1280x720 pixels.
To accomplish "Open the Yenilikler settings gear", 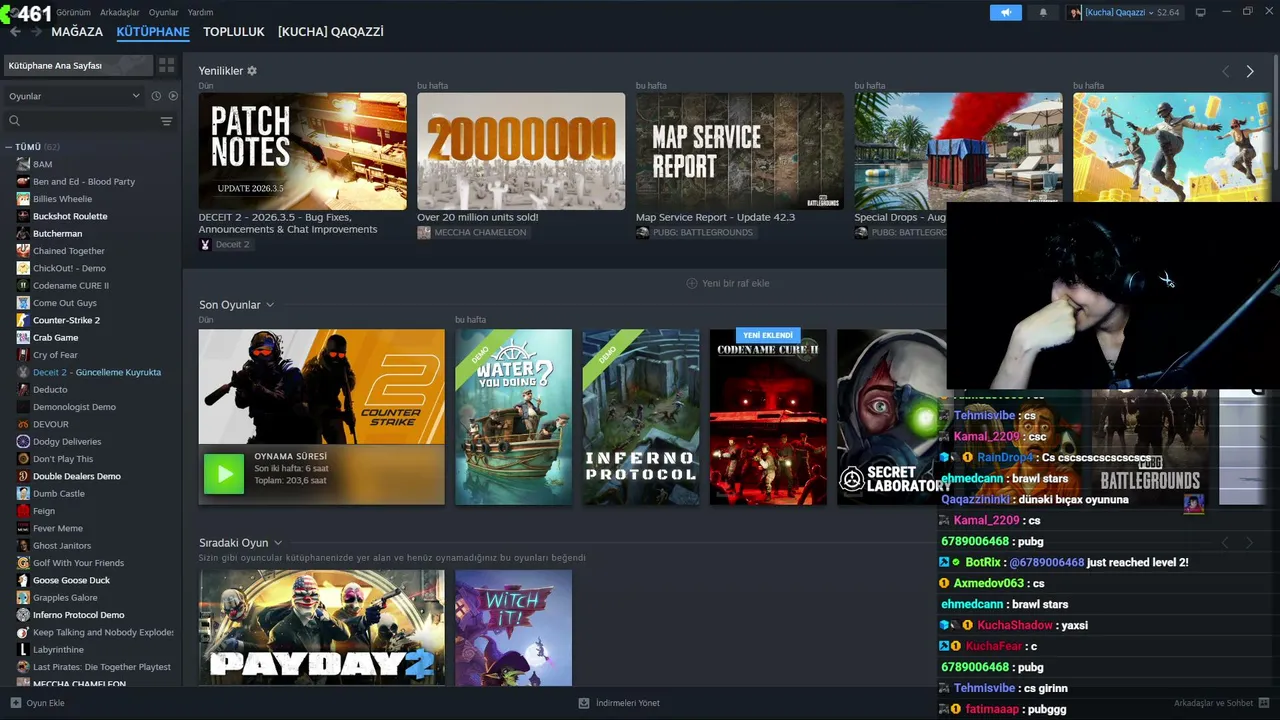I will pos(252,71).
